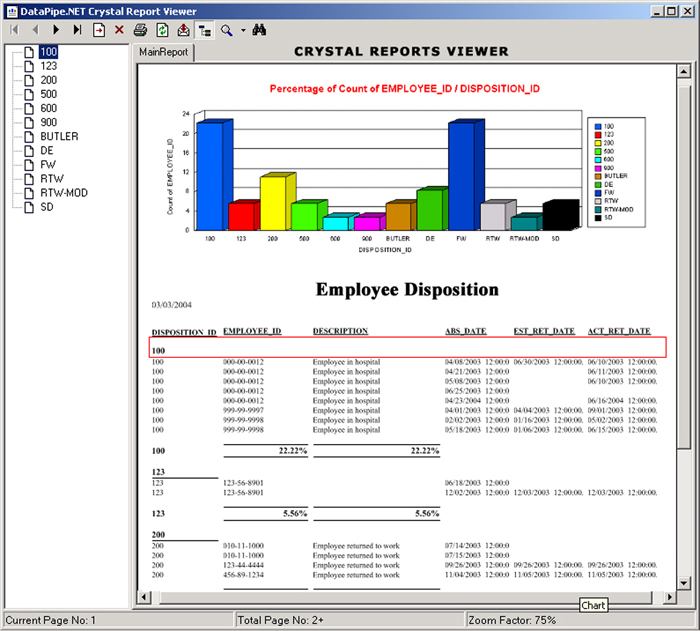This screenshot has width=700, height=631.
Task: Click the scroll down arrow of the report
Action: 684,583
